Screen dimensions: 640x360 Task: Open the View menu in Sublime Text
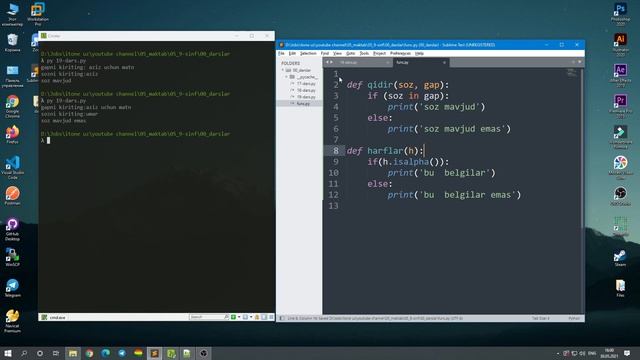pyautogui.click(x=337, y=53)
